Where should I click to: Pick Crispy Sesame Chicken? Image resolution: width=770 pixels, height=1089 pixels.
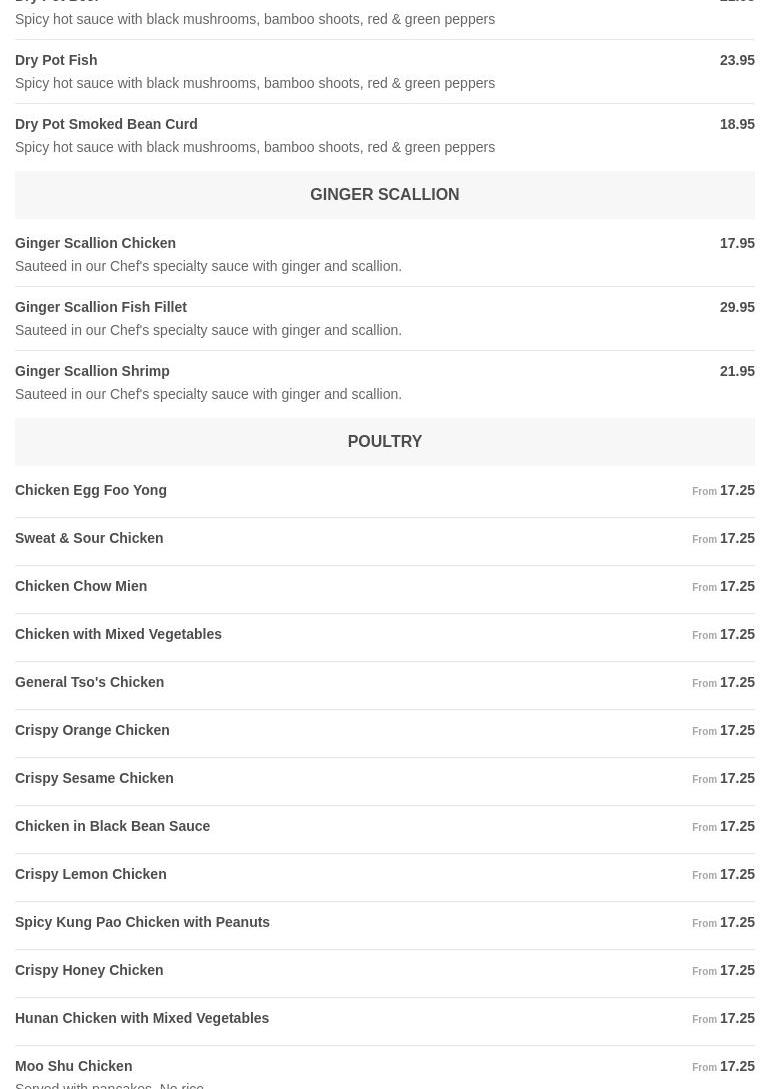[94, 778]
